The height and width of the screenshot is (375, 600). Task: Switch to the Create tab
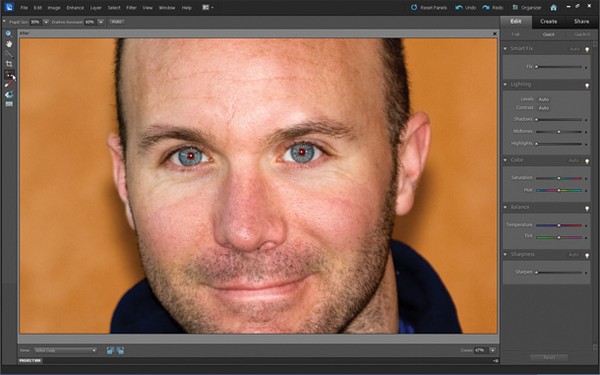pos(548,21)
